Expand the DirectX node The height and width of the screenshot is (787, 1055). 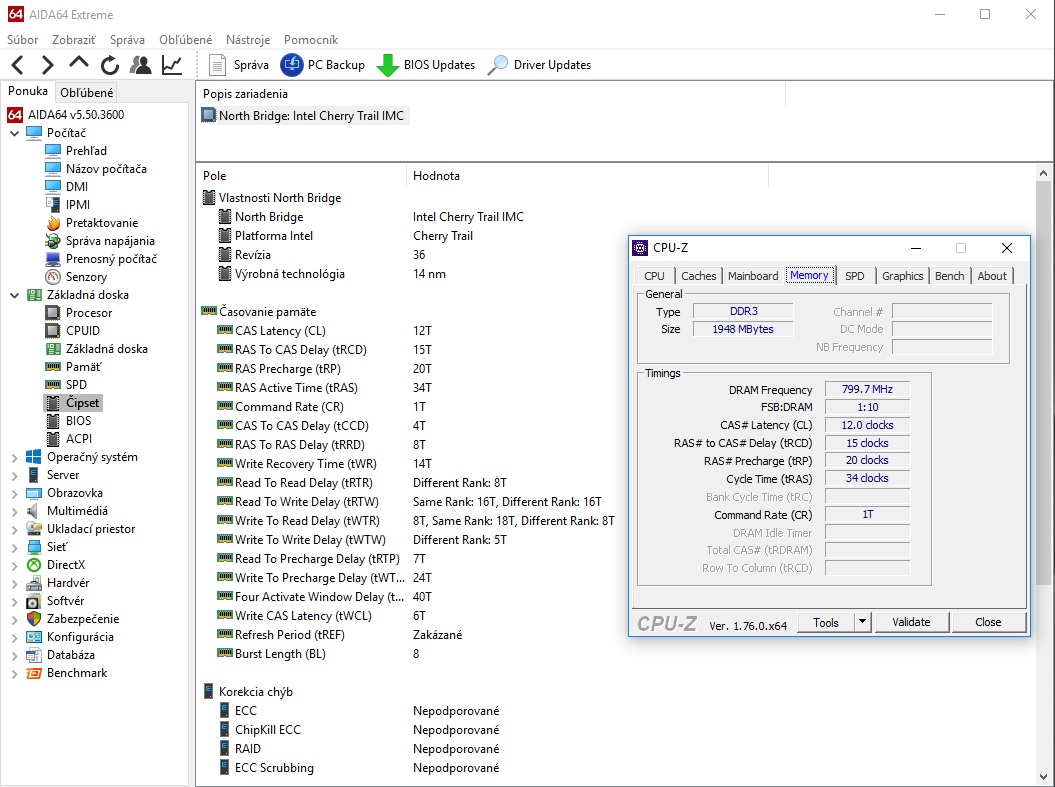[14, 566]
